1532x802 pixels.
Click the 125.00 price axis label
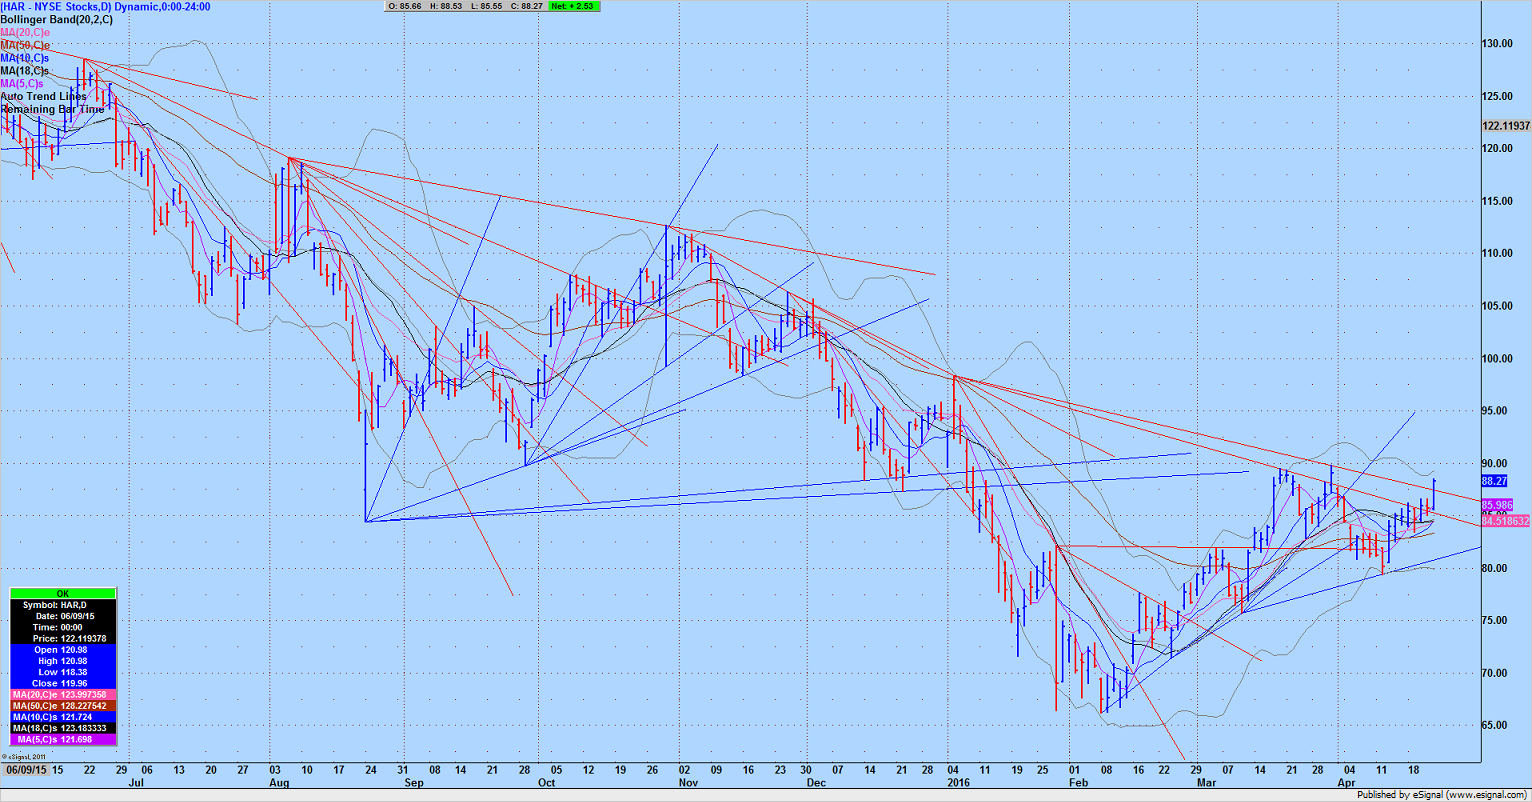[x=1498, y=96]
